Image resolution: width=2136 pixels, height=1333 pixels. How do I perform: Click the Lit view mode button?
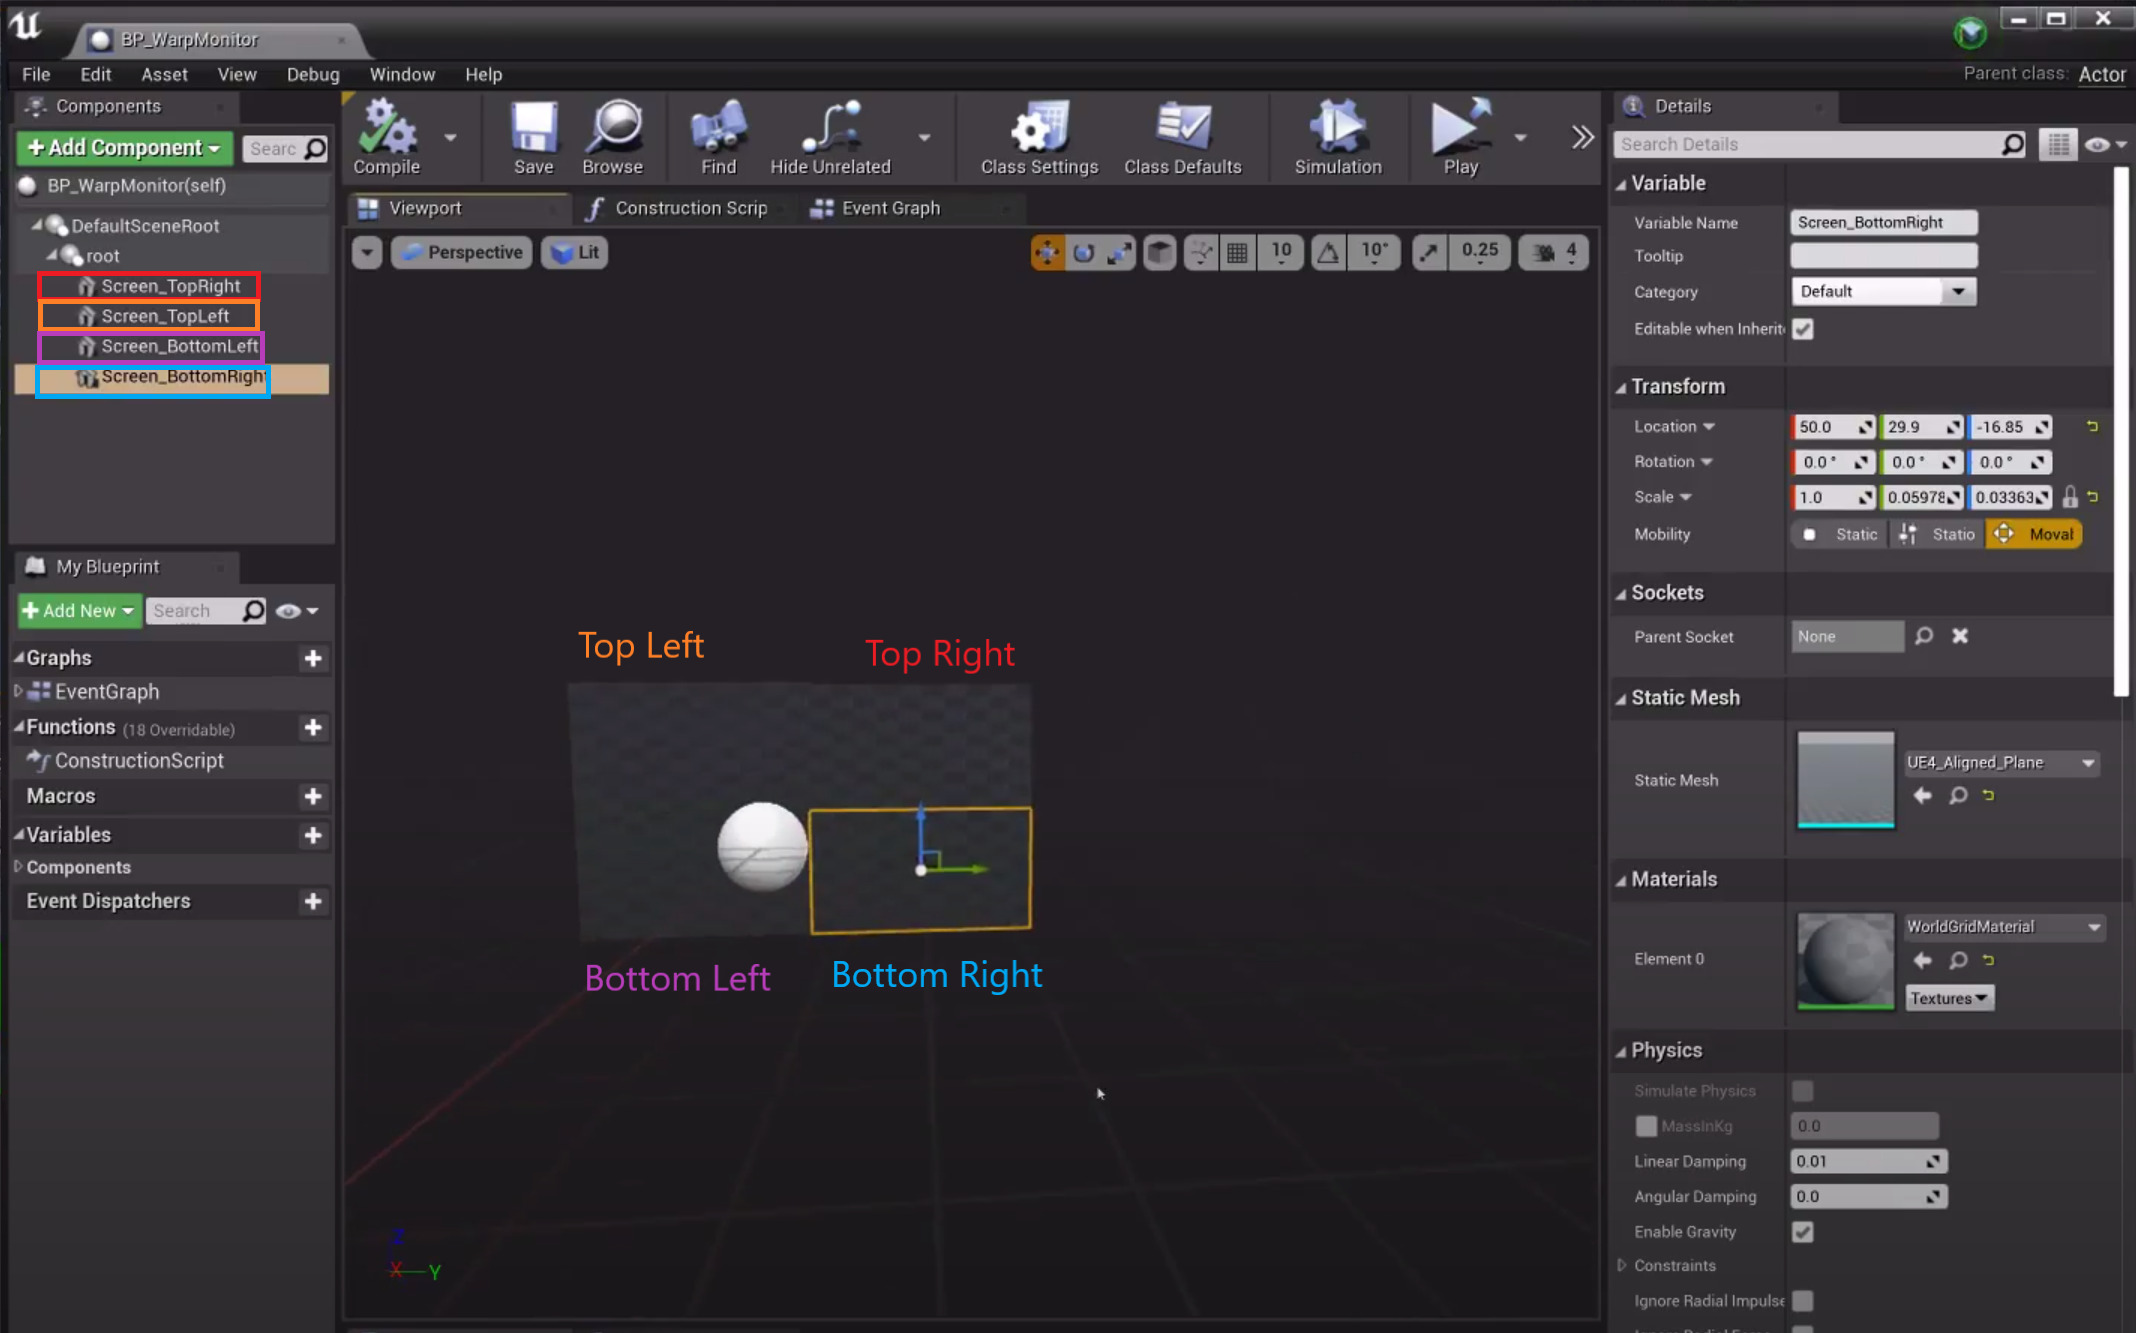coord(576,253)
